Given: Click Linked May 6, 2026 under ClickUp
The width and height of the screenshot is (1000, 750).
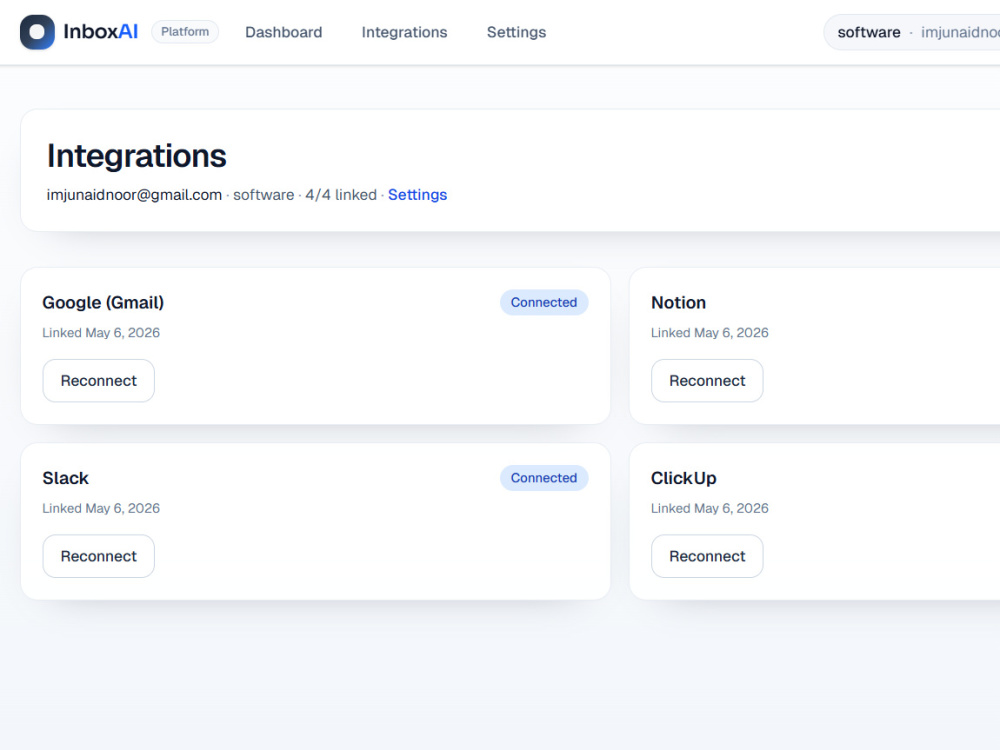Looking at the screenshot, I should (x=710, y=508).
